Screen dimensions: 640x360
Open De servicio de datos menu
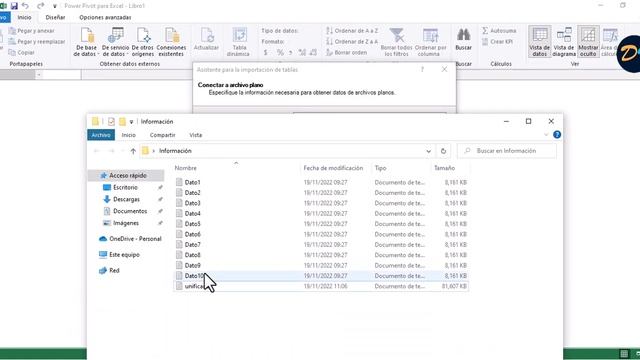115,42
